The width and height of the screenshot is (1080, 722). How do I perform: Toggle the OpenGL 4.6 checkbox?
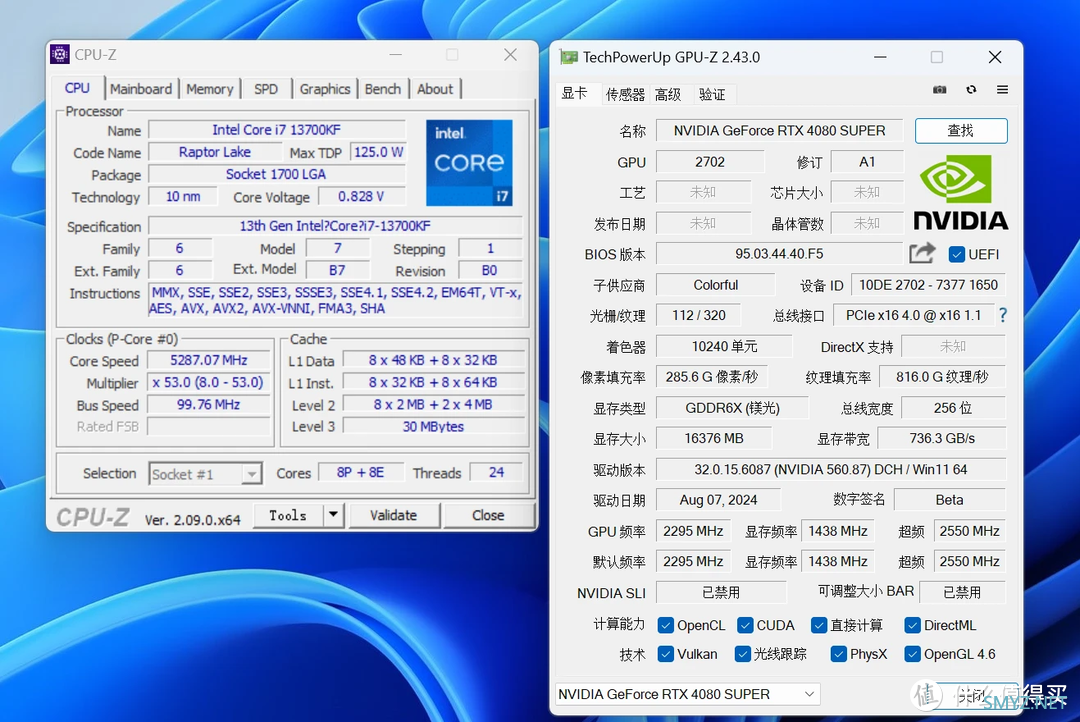(912, 654)
